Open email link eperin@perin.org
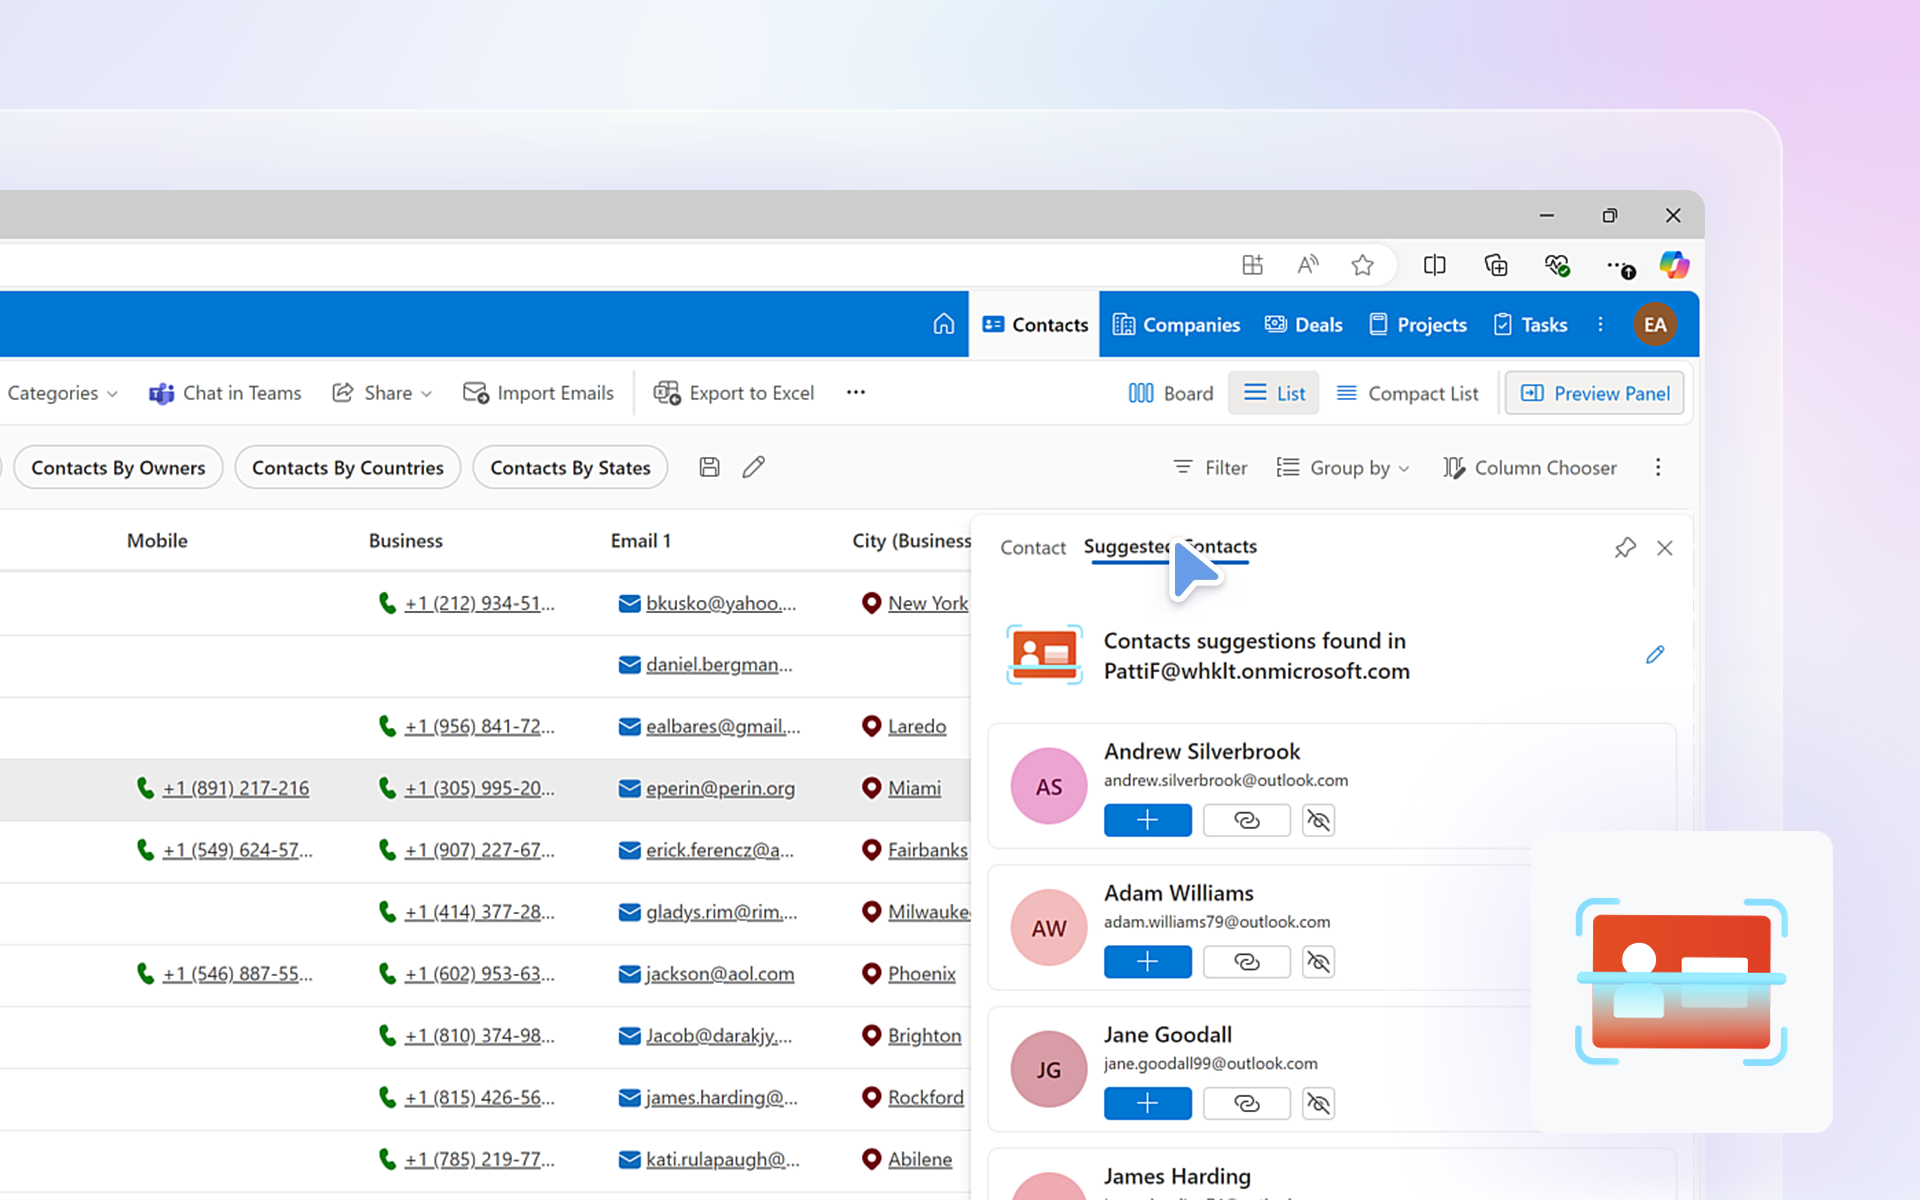 pos(720,788)
